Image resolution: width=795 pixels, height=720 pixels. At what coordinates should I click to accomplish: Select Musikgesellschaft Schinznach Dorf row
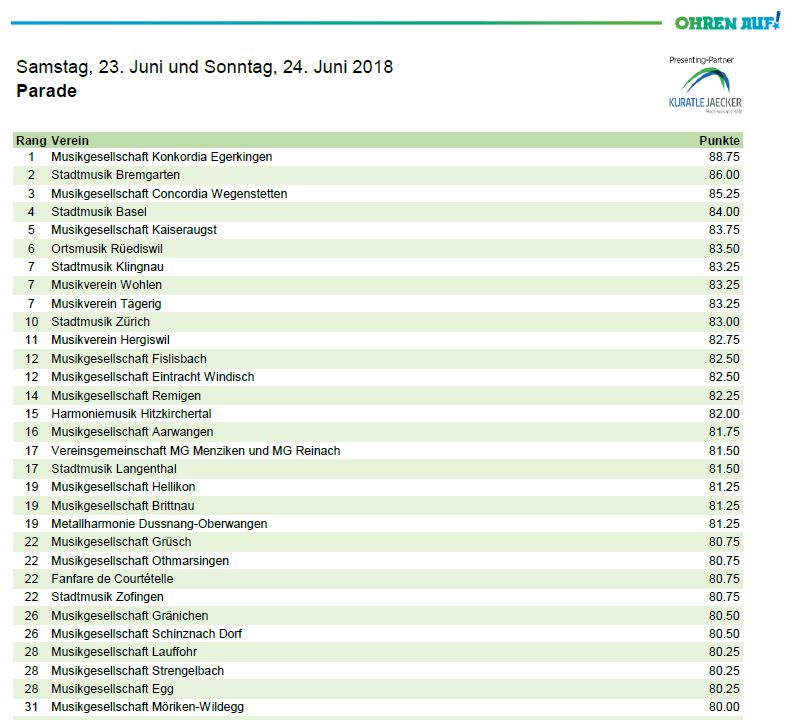click(x=146, y=634)
